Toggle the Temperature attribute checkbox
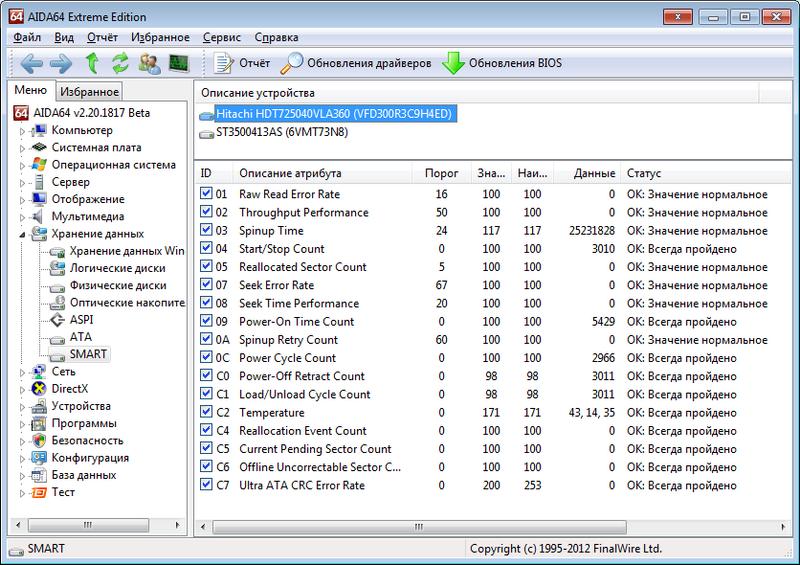 [206, 412]
